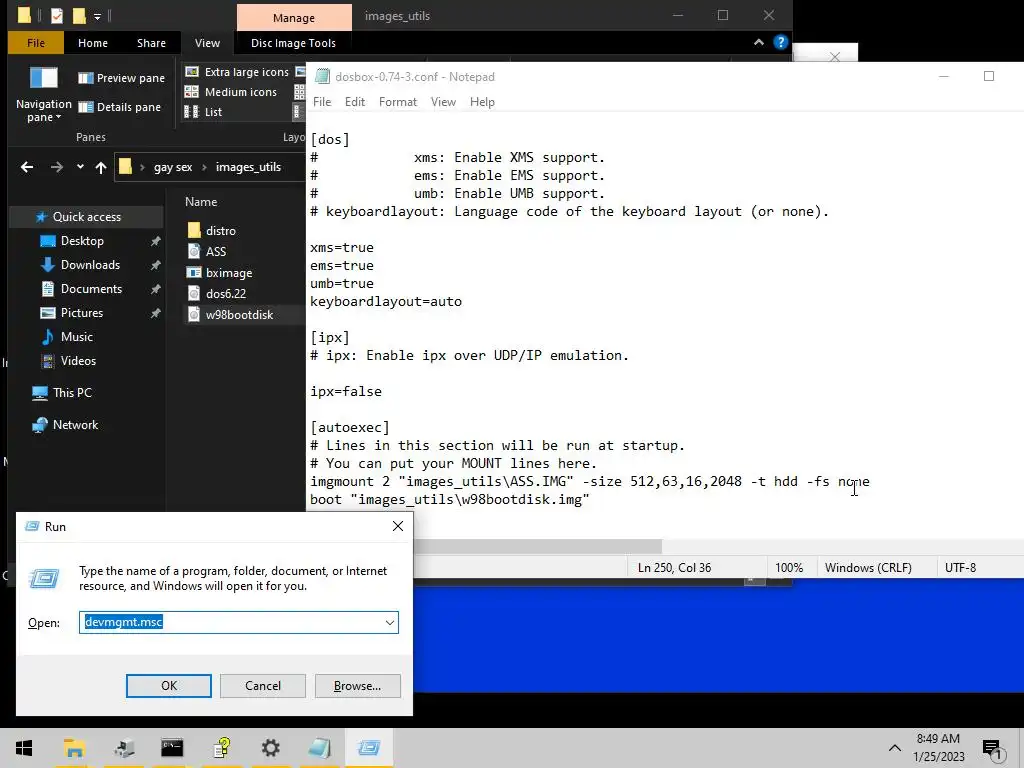The image size is (1024, 768).
Task: Switch to the Notepad taskbar icon
Action: pos(319,748)
